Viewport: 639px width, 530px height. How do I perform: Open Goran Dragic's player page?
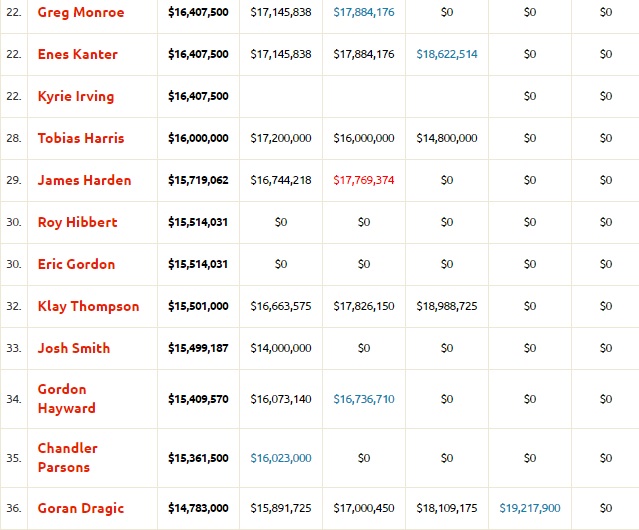80,508
